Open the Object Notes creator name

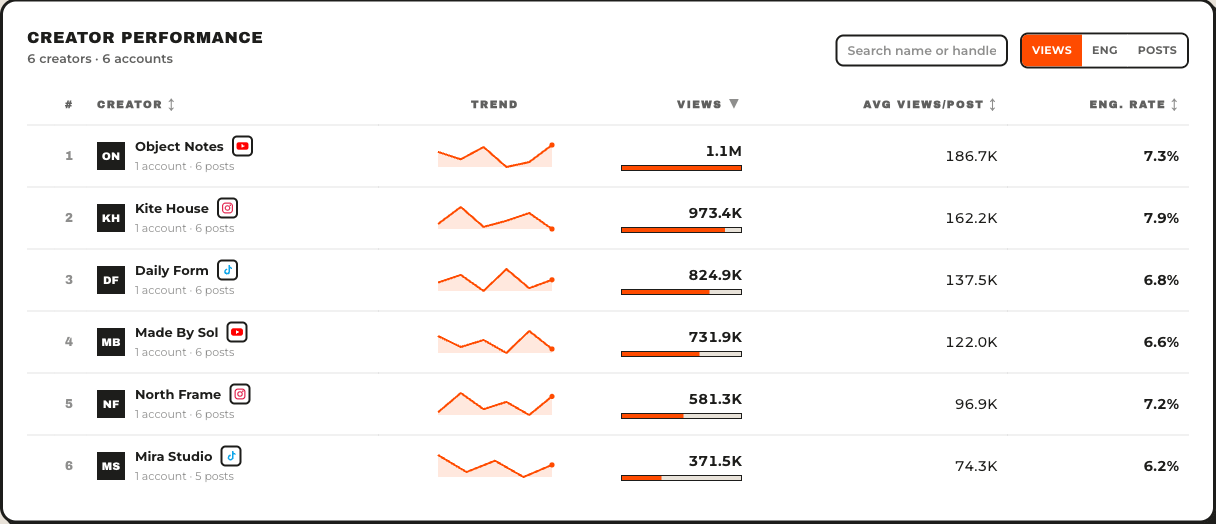[179, 147]
